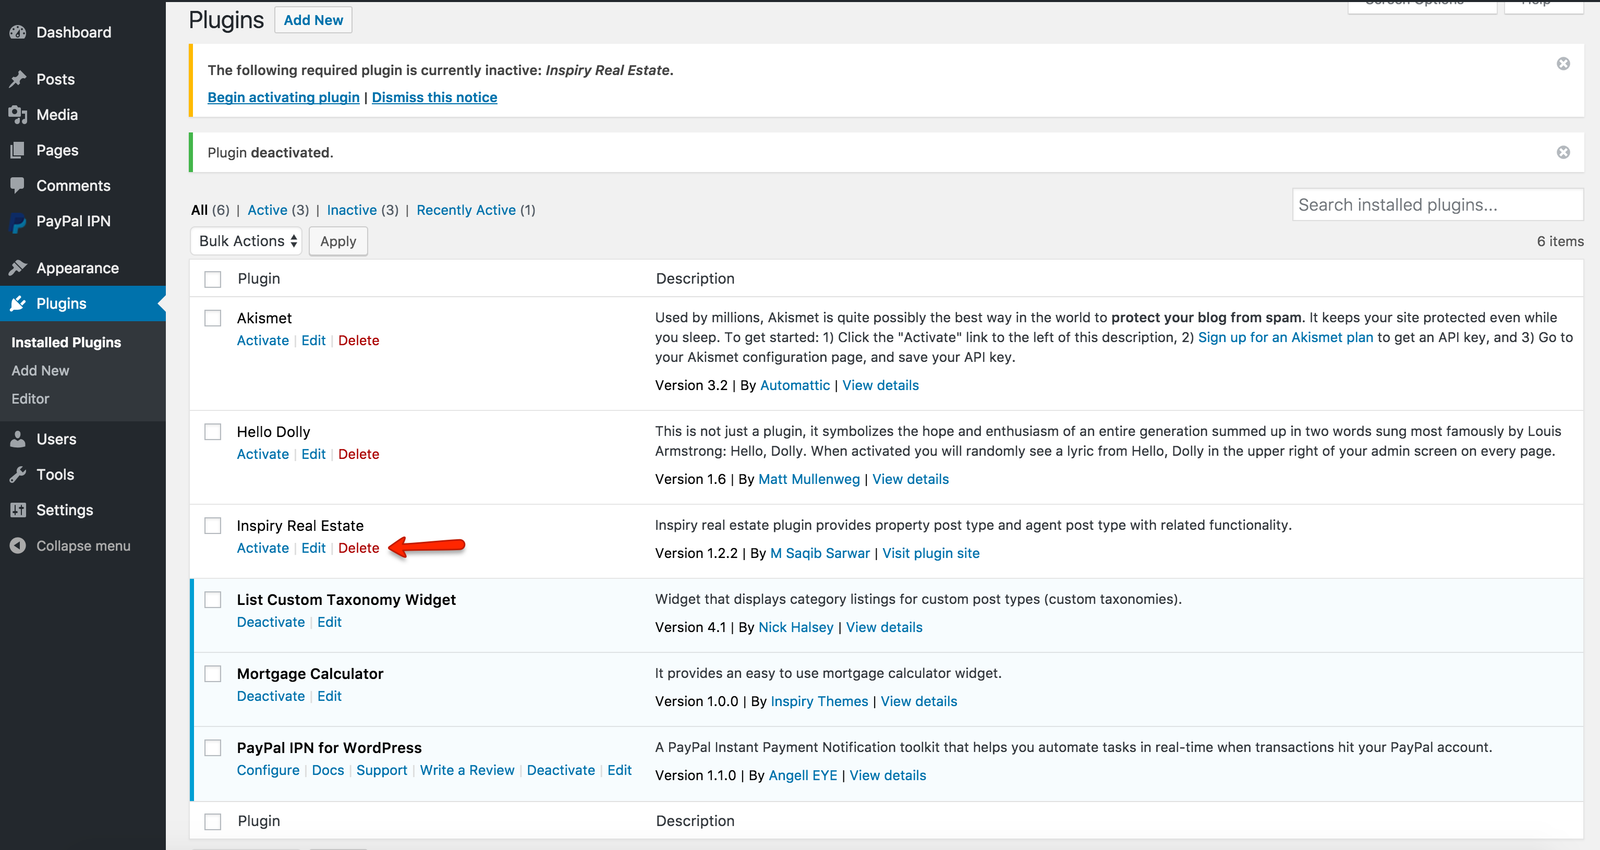1600x850 pixels.
Task: Check the Hello Dolly plugin checkbox
Action: pos(213,432)
